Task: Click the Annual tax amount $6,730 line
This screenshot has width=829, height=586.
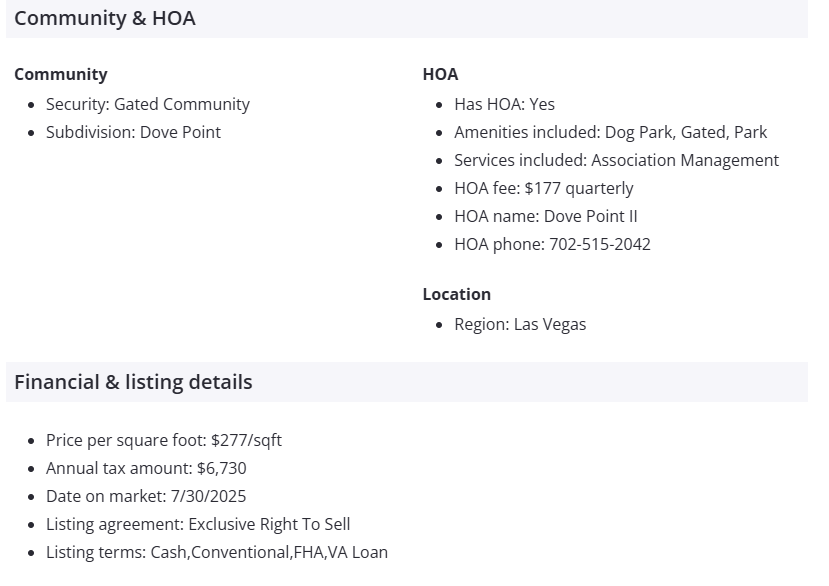Action: coord(146,468)
